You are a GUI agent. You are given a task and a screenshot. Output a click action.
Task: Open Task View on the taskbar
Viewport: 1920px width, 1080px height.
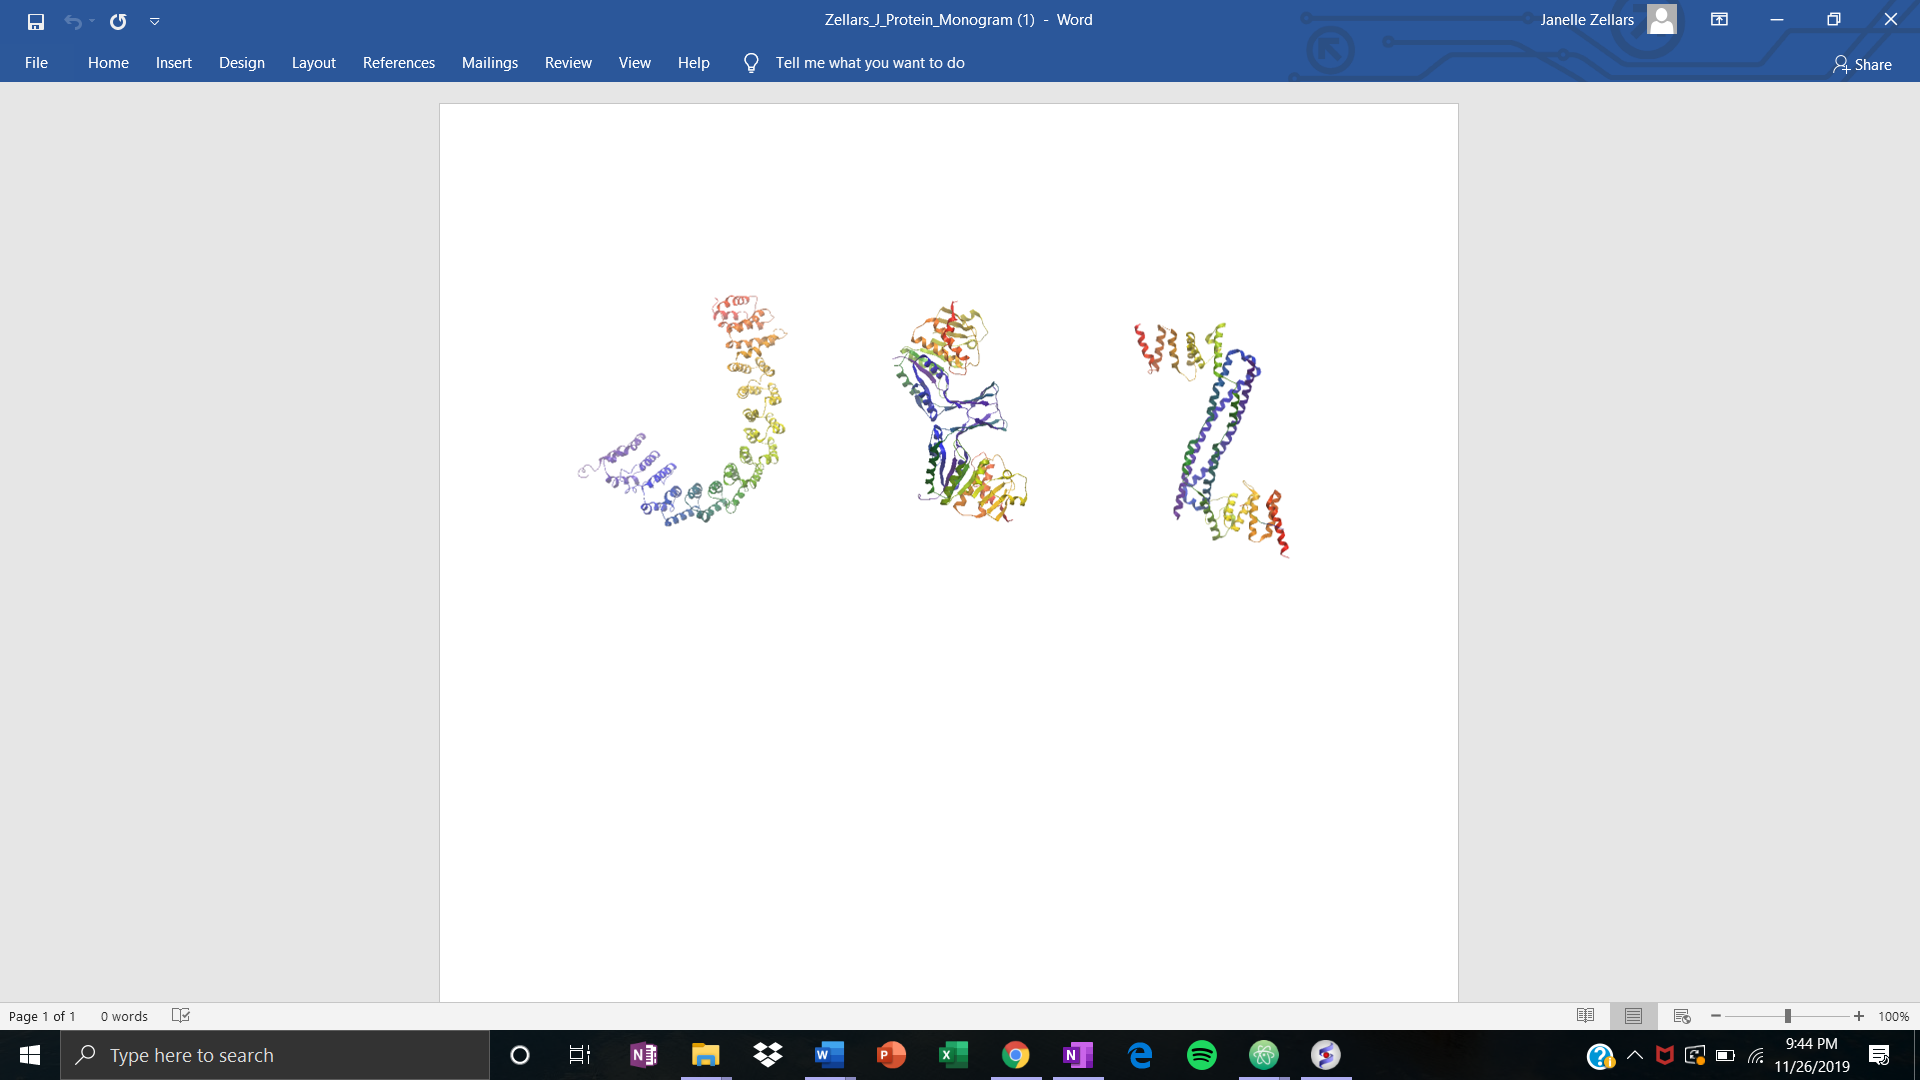click(x=580, y=1055)
